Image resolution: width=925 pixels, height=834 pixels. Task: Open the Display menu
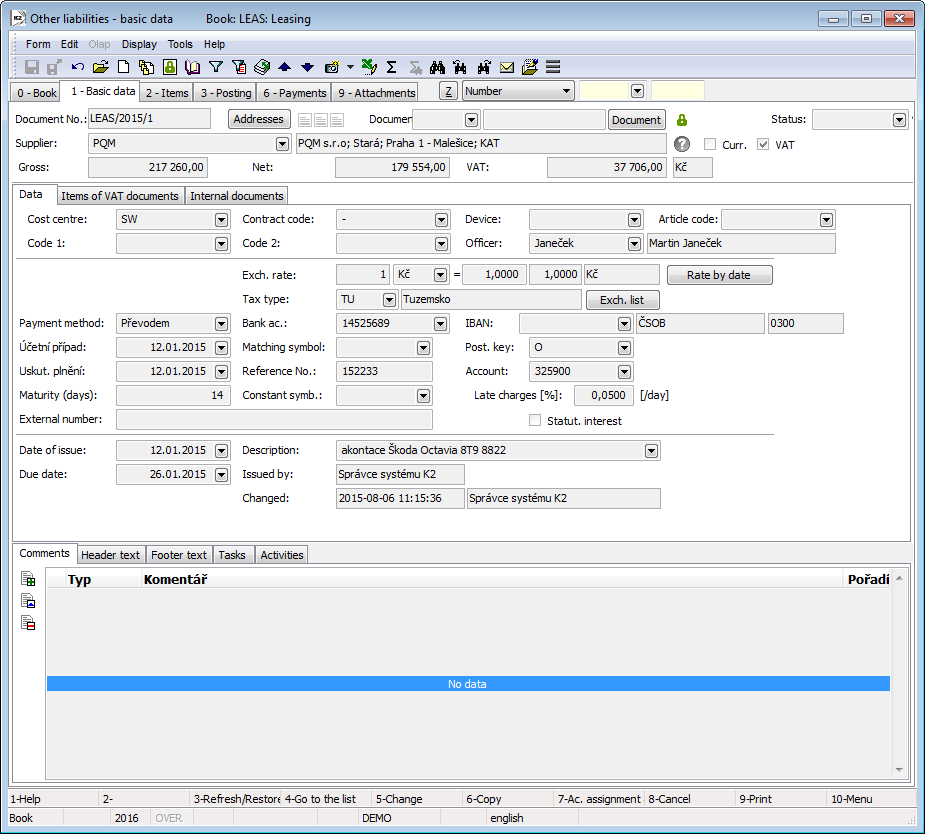coord(139,44)
